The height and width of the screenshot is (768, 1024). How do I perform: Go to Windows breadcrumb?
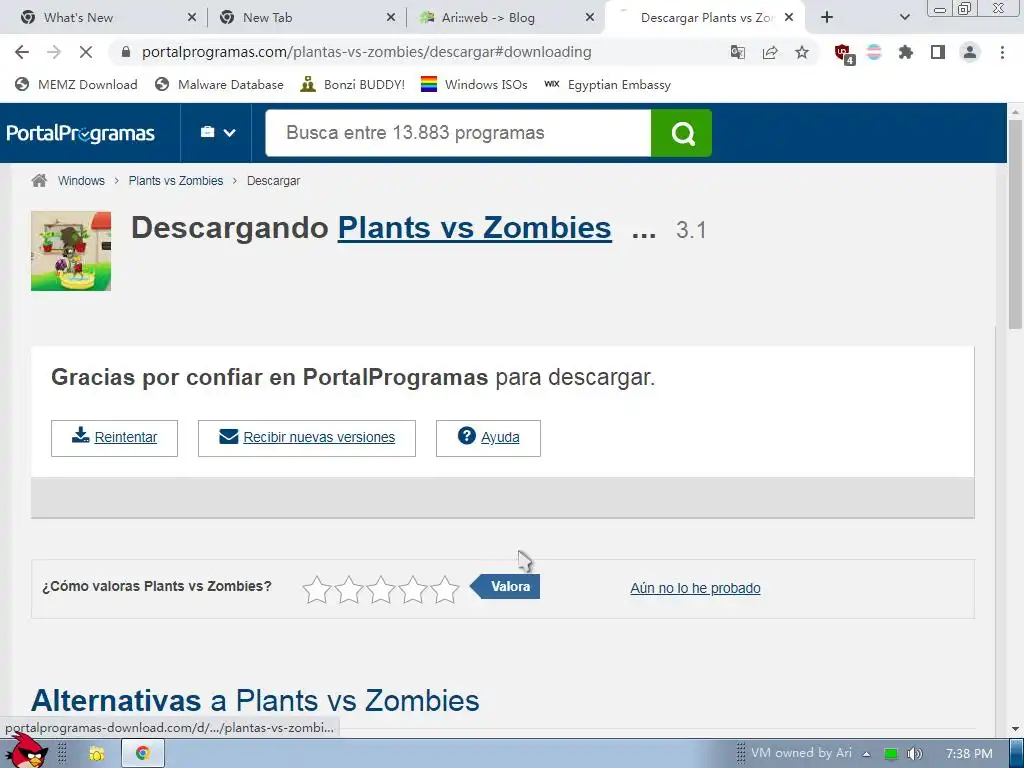click(81, 181)
